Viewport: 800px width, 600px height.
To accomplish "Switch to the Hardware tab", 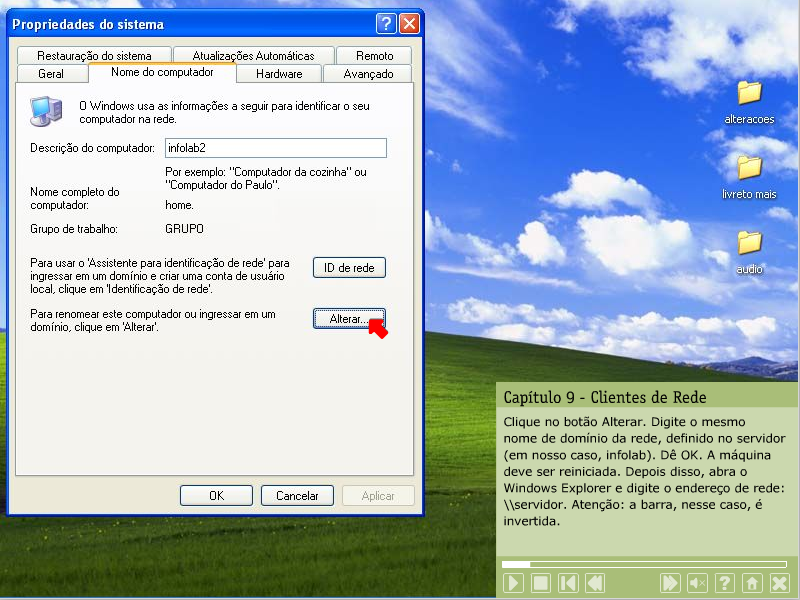I will click(279, 74).
